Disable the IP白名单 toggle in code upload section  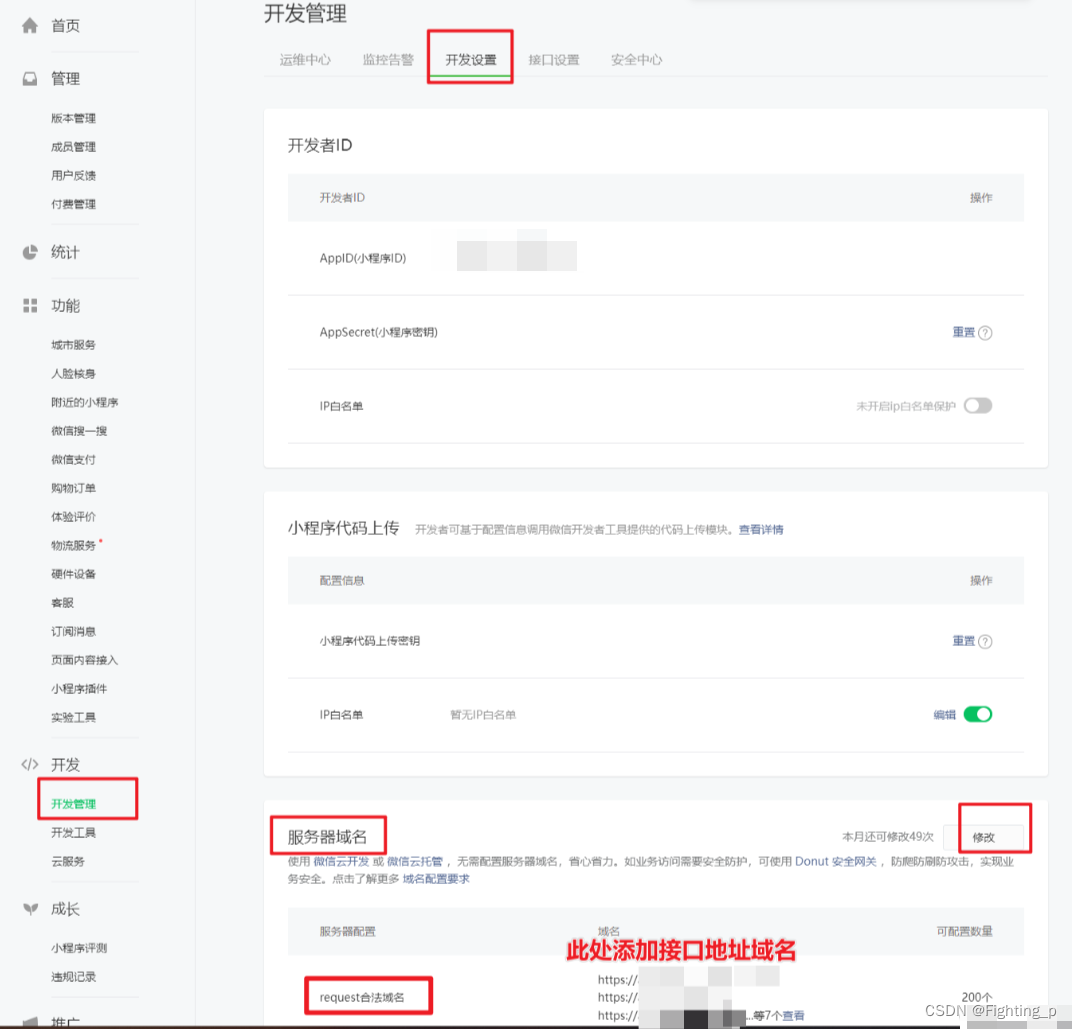[978, 714]
